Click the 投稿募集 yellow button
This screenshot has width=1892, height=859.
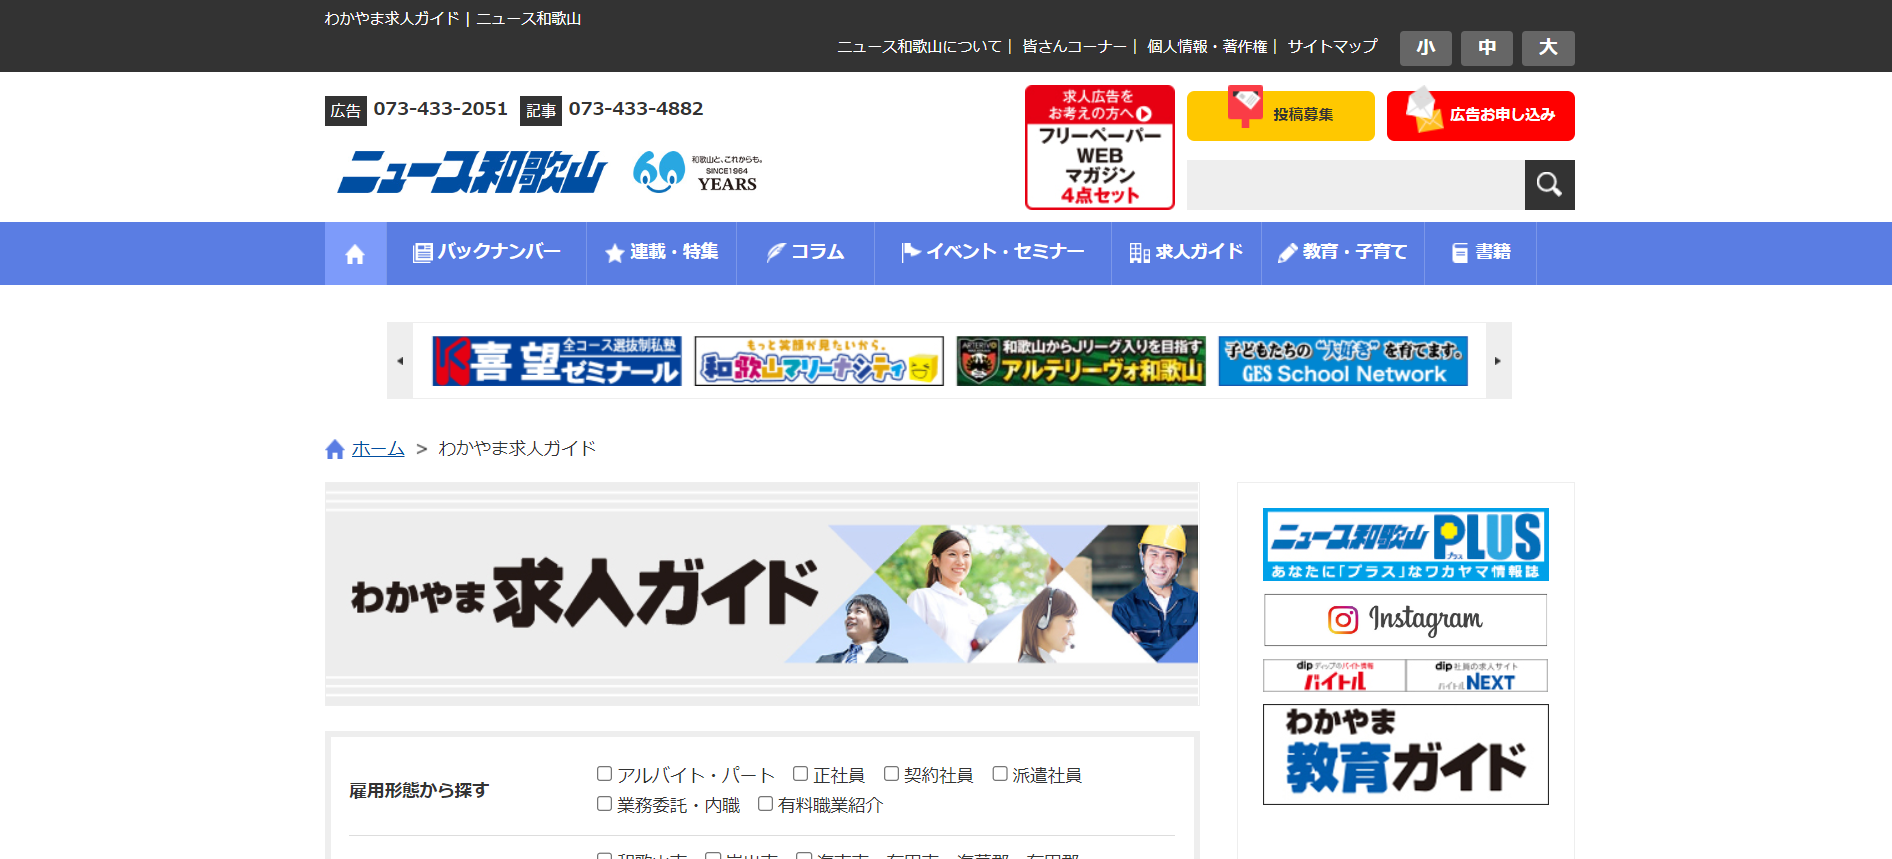[x=1280, y=115]
